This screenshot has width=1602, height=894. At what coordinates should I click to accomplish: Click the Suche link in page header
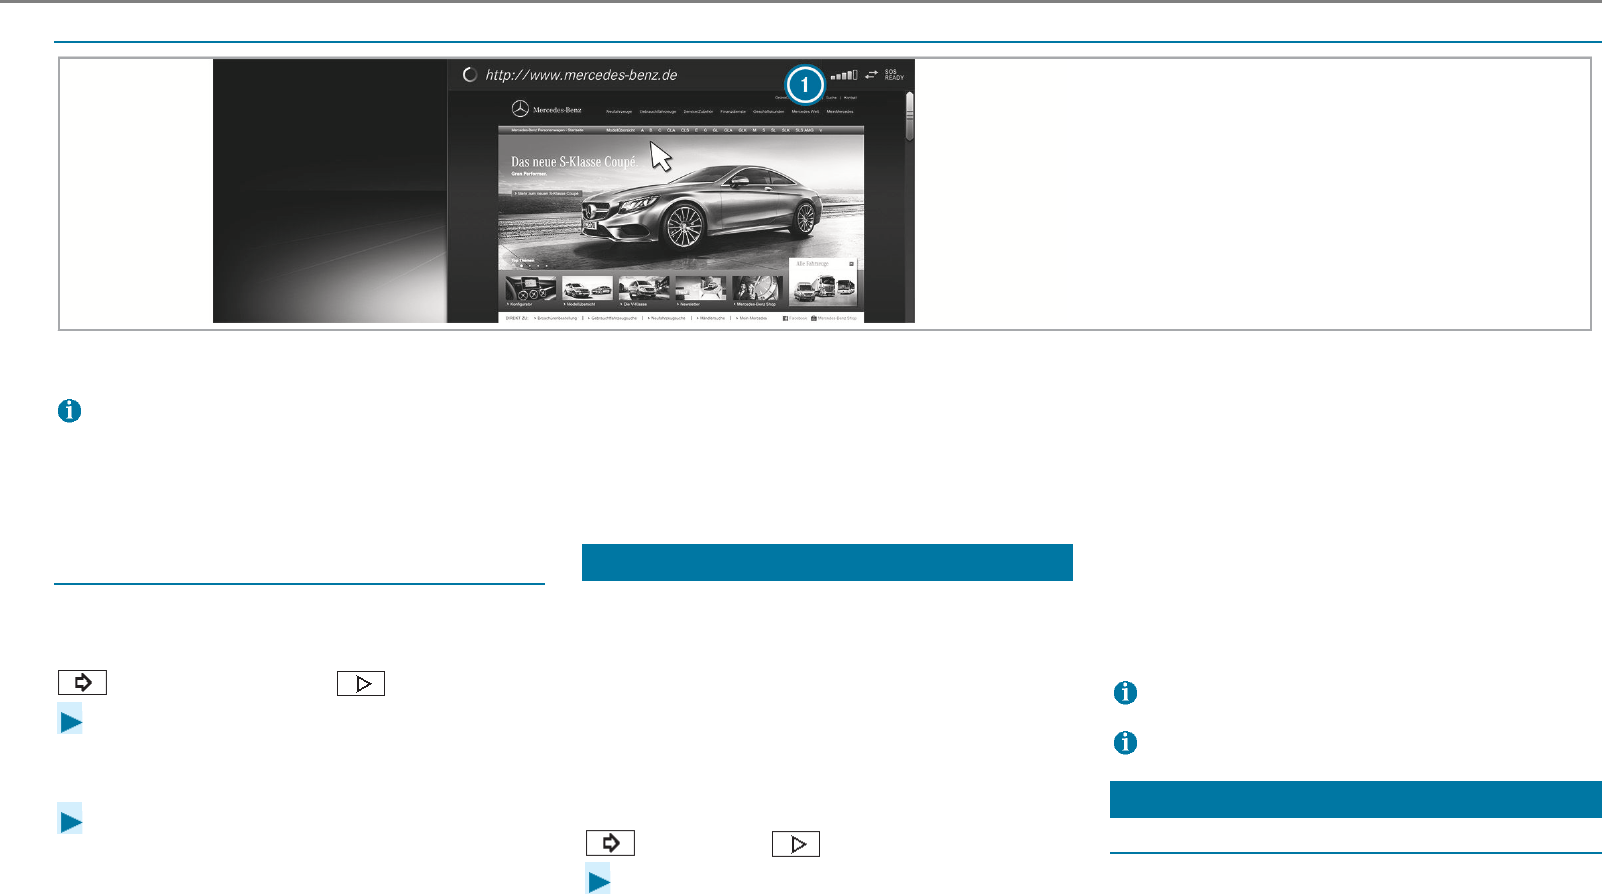point(831,98)
